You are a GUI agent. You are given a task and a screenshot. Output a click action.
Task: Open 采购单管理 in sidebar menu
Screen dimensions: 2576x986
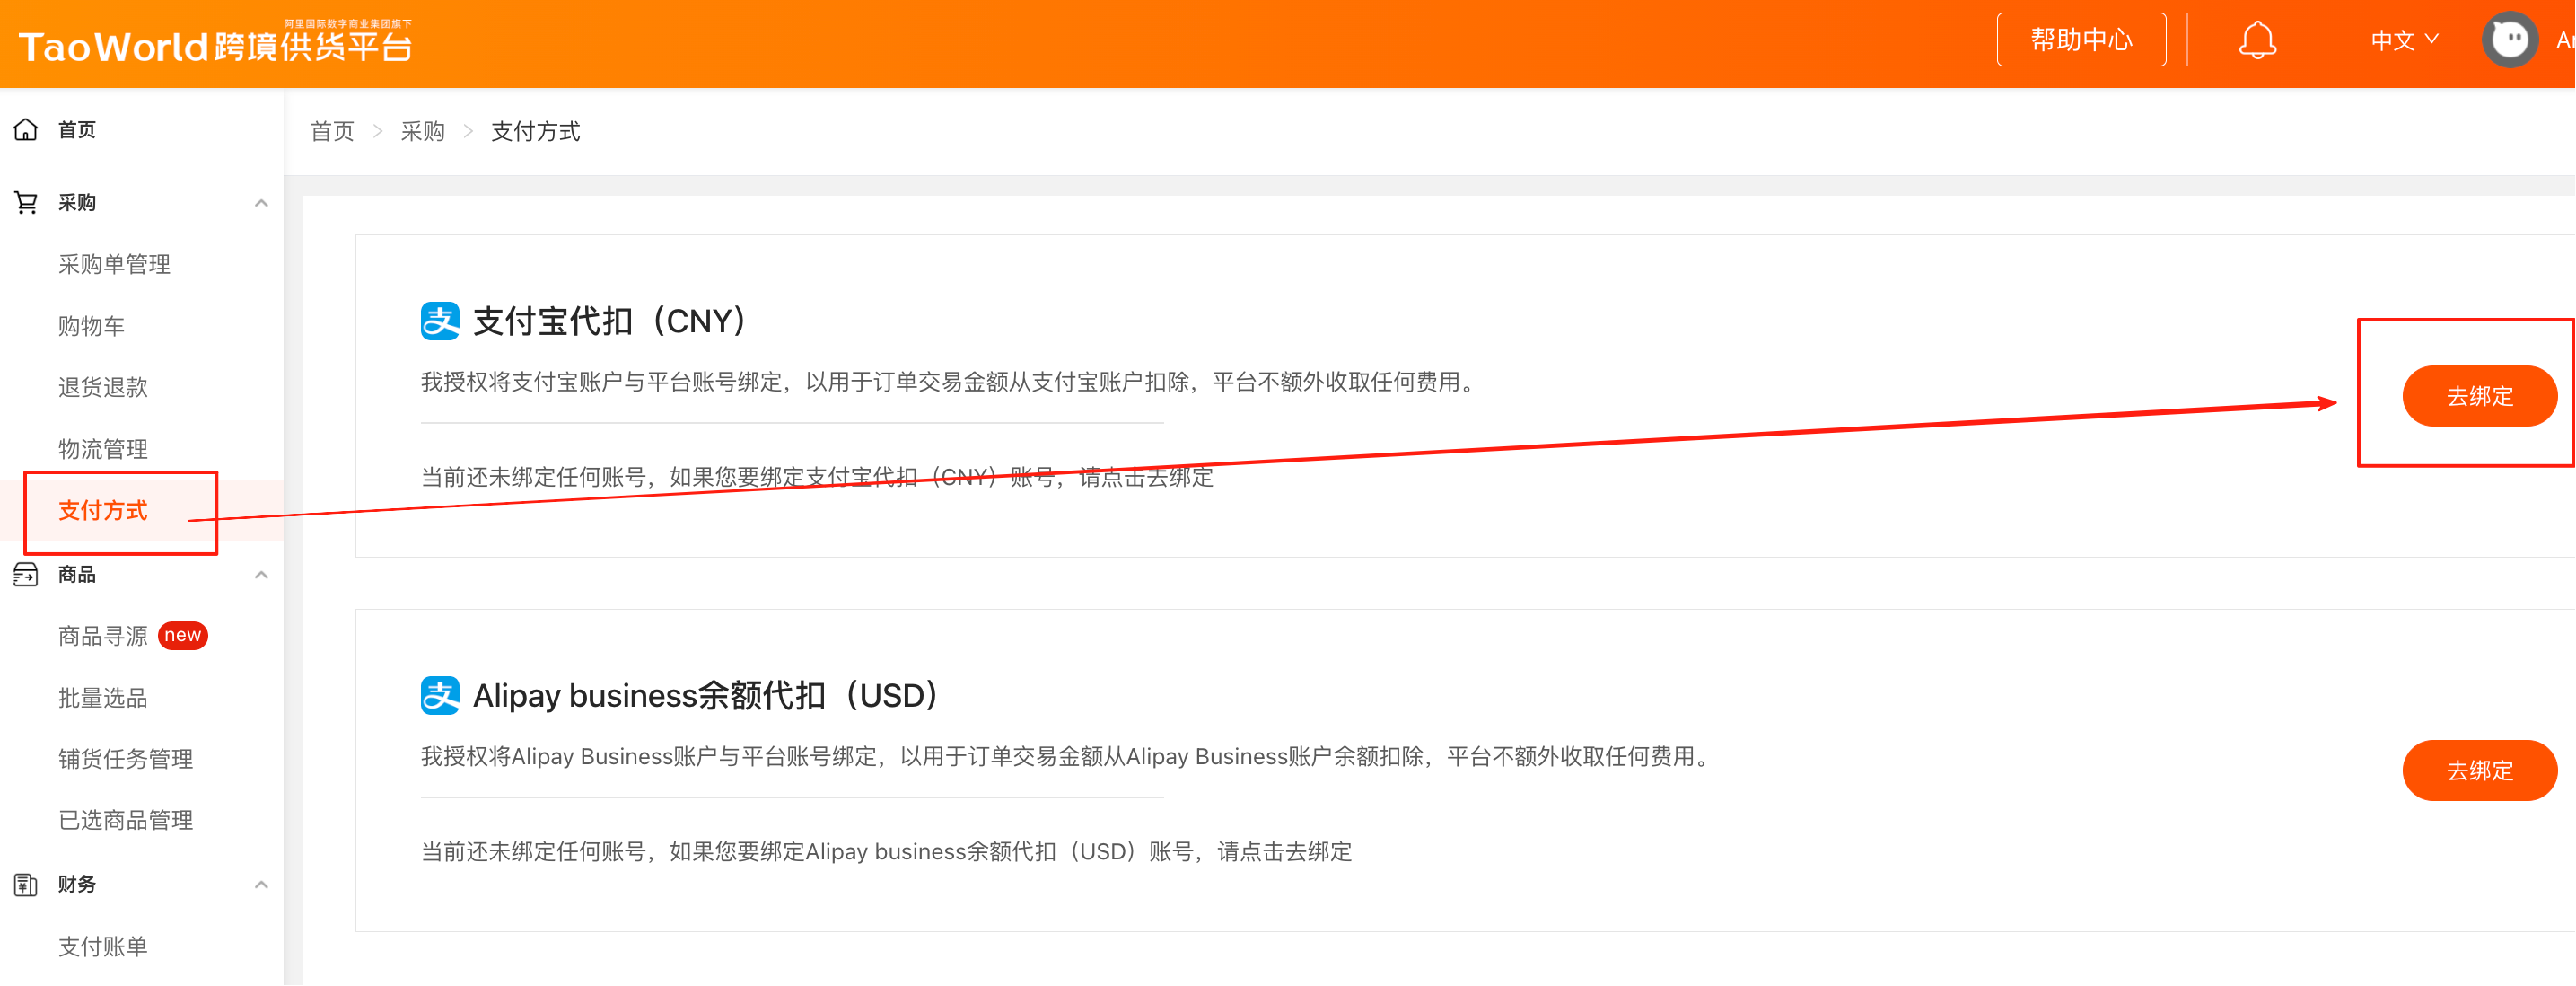(x=114, y=264)
